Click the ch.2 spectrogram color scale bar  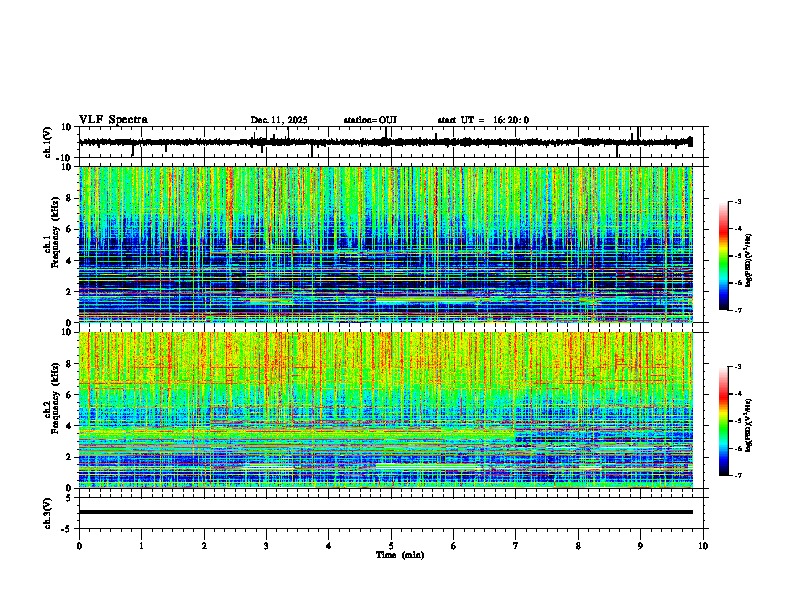(x=724, y=421)
